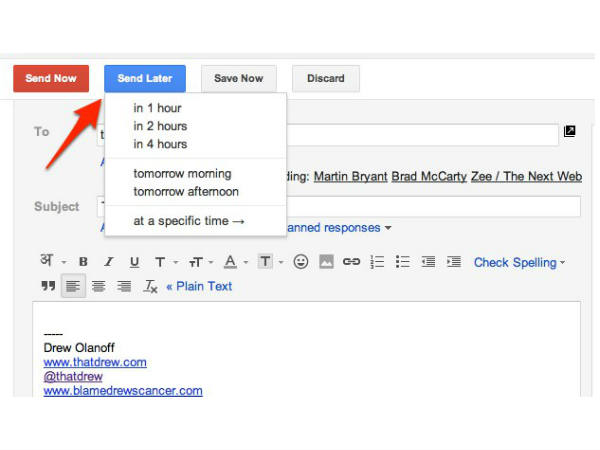
Task: Center align the text
Action: tap(99, 286)
